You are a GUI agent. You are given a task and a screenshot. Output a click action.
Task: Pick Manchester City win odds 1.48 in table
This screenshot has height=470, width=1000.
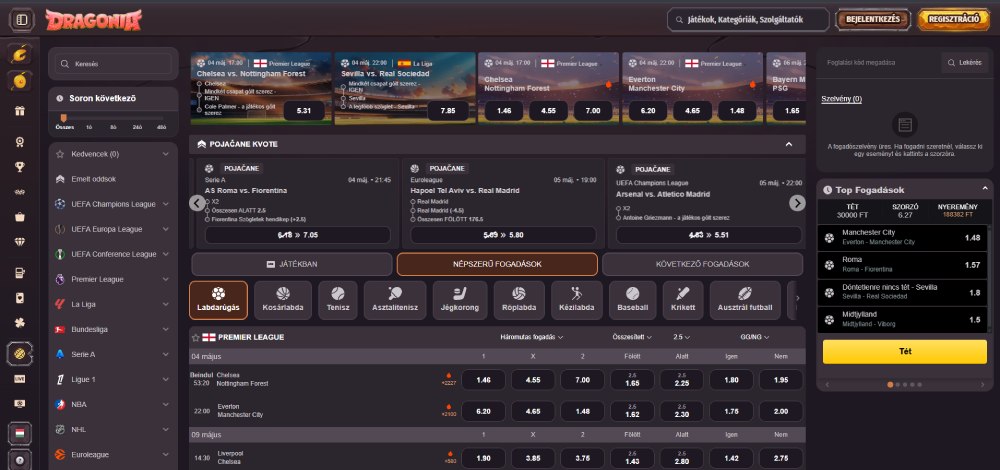click(x=582, y=411)
